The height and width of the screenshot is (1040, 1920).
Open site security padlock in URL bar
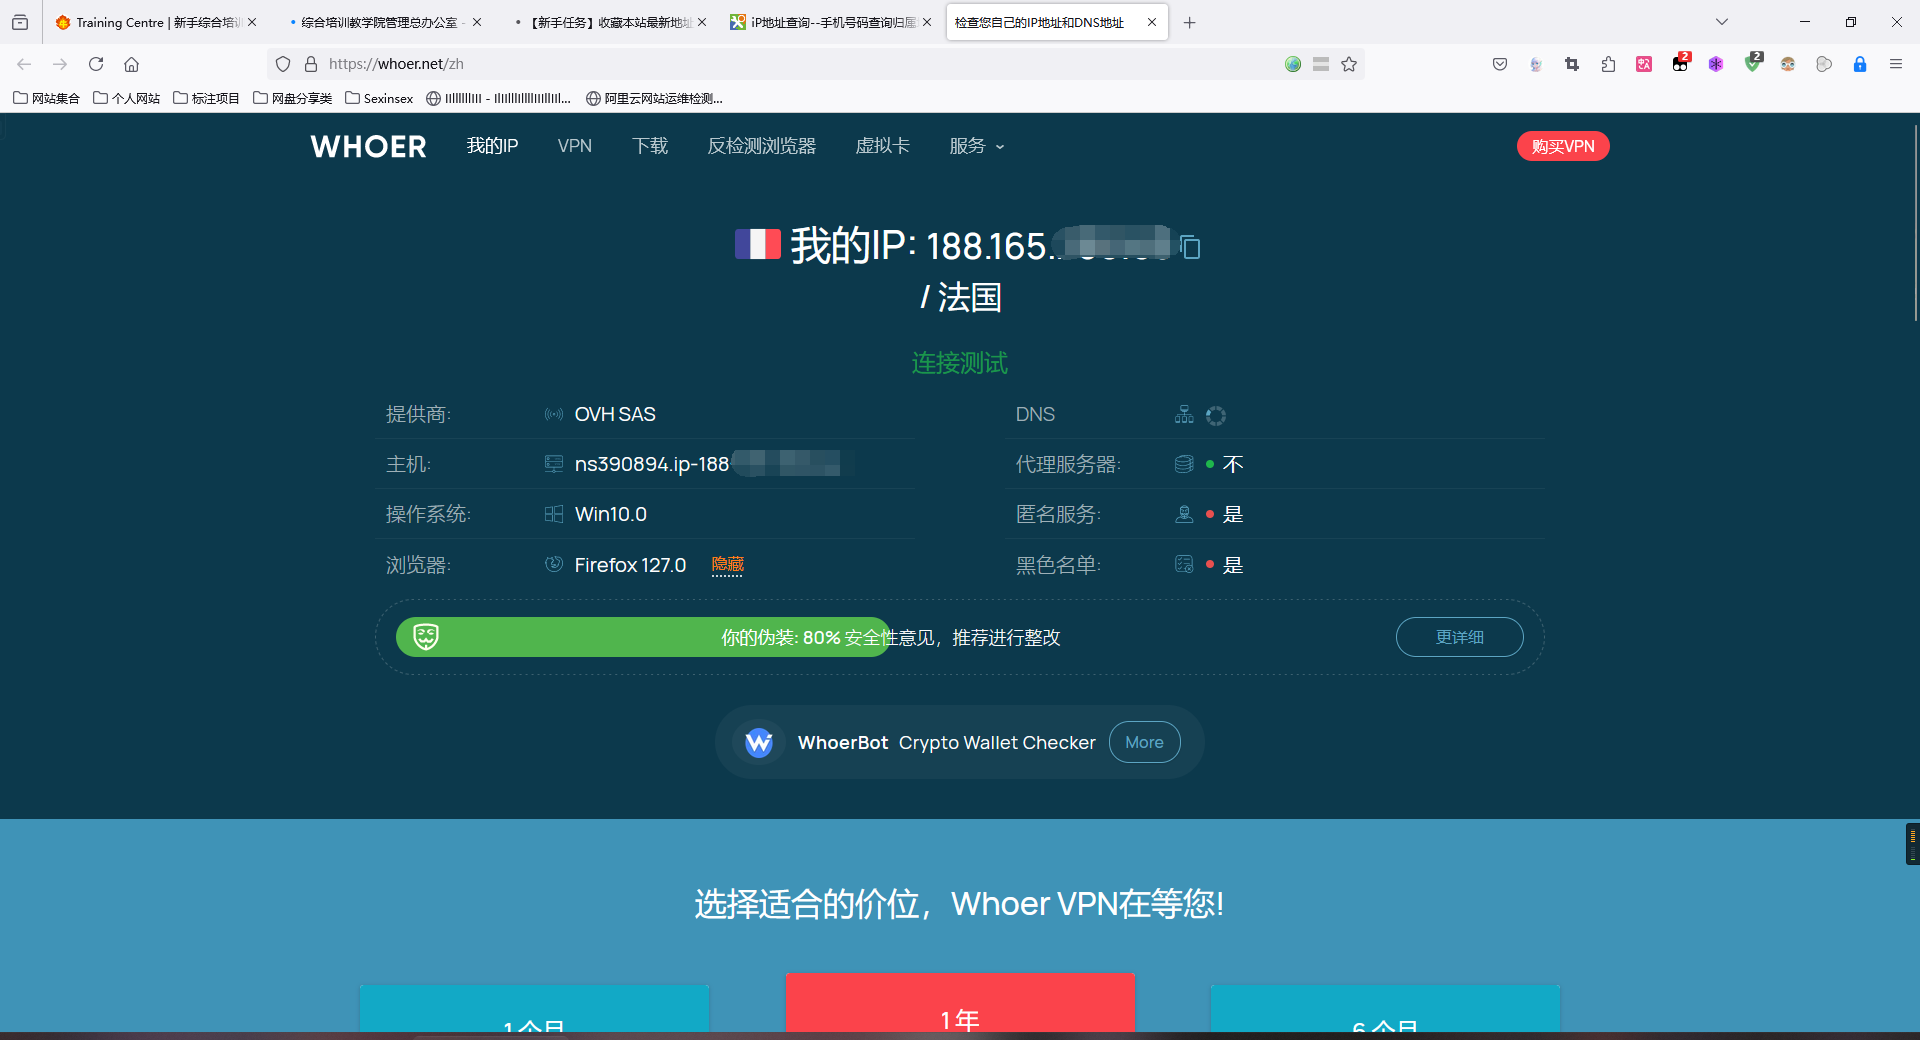[x=311, y=64]
